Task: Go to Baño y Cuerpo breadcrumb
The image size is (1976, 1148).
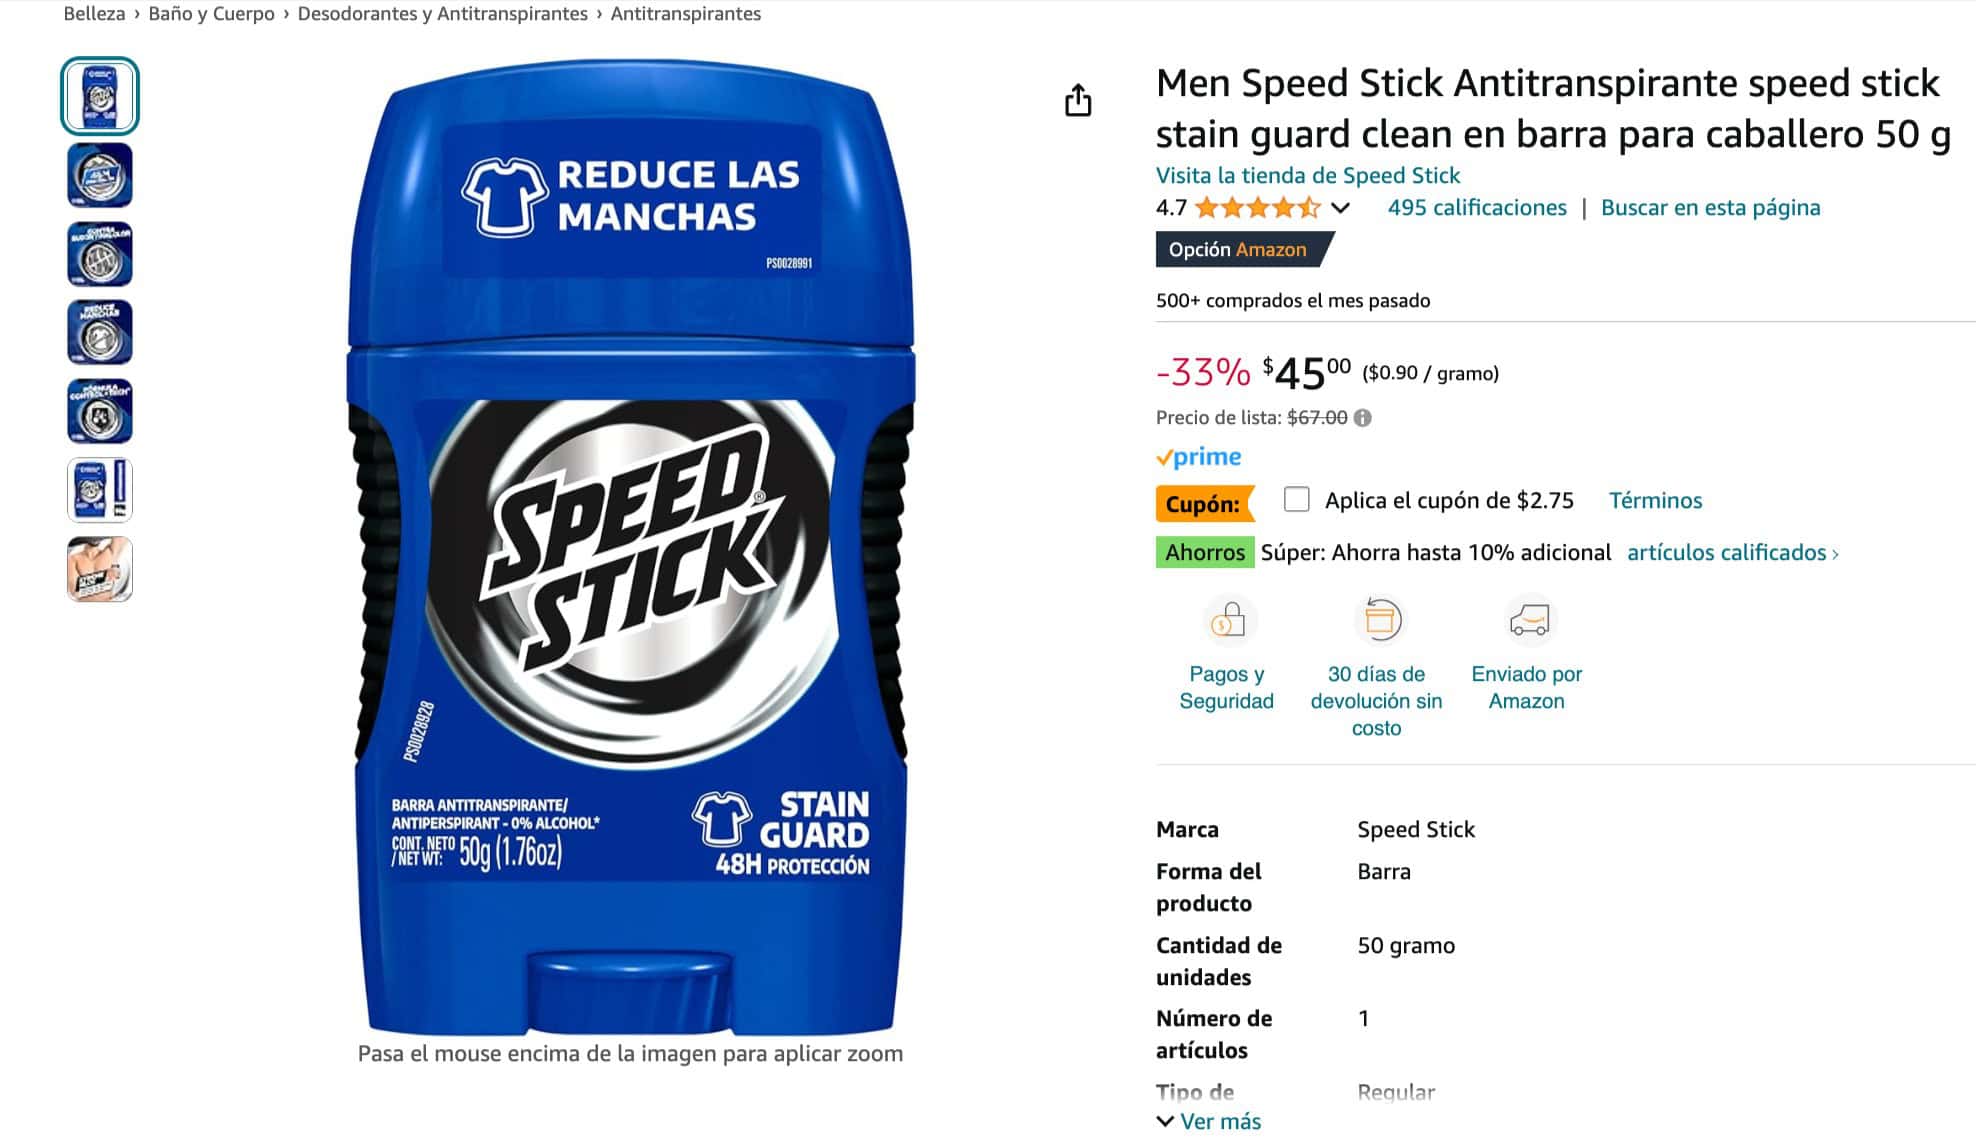Action: (x=211, y=14)
